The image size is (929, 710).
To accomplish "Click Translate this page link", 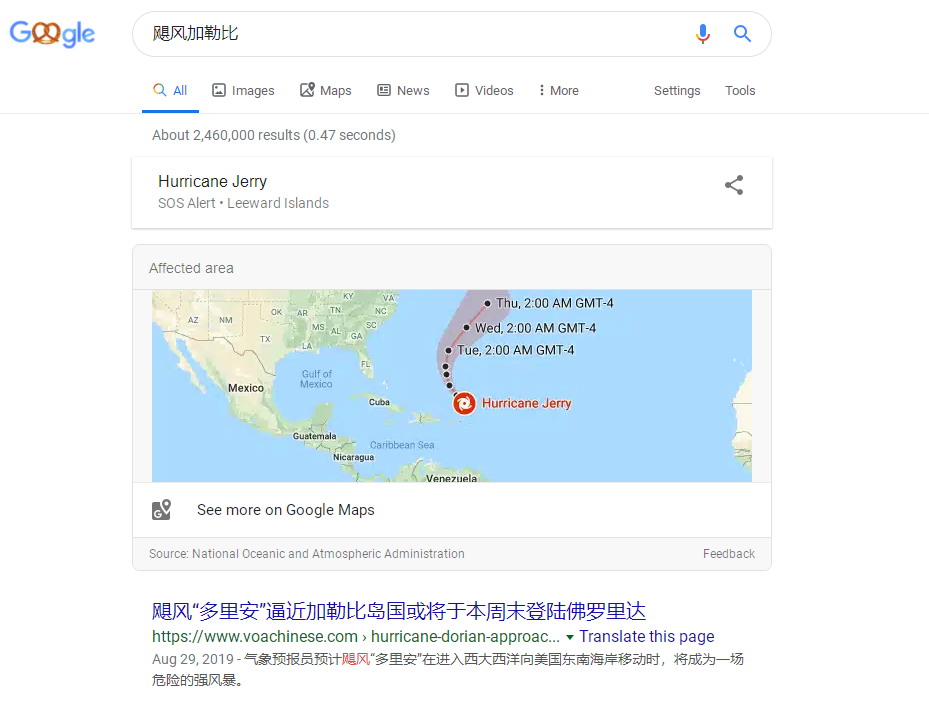I will (x=646, y=637).
